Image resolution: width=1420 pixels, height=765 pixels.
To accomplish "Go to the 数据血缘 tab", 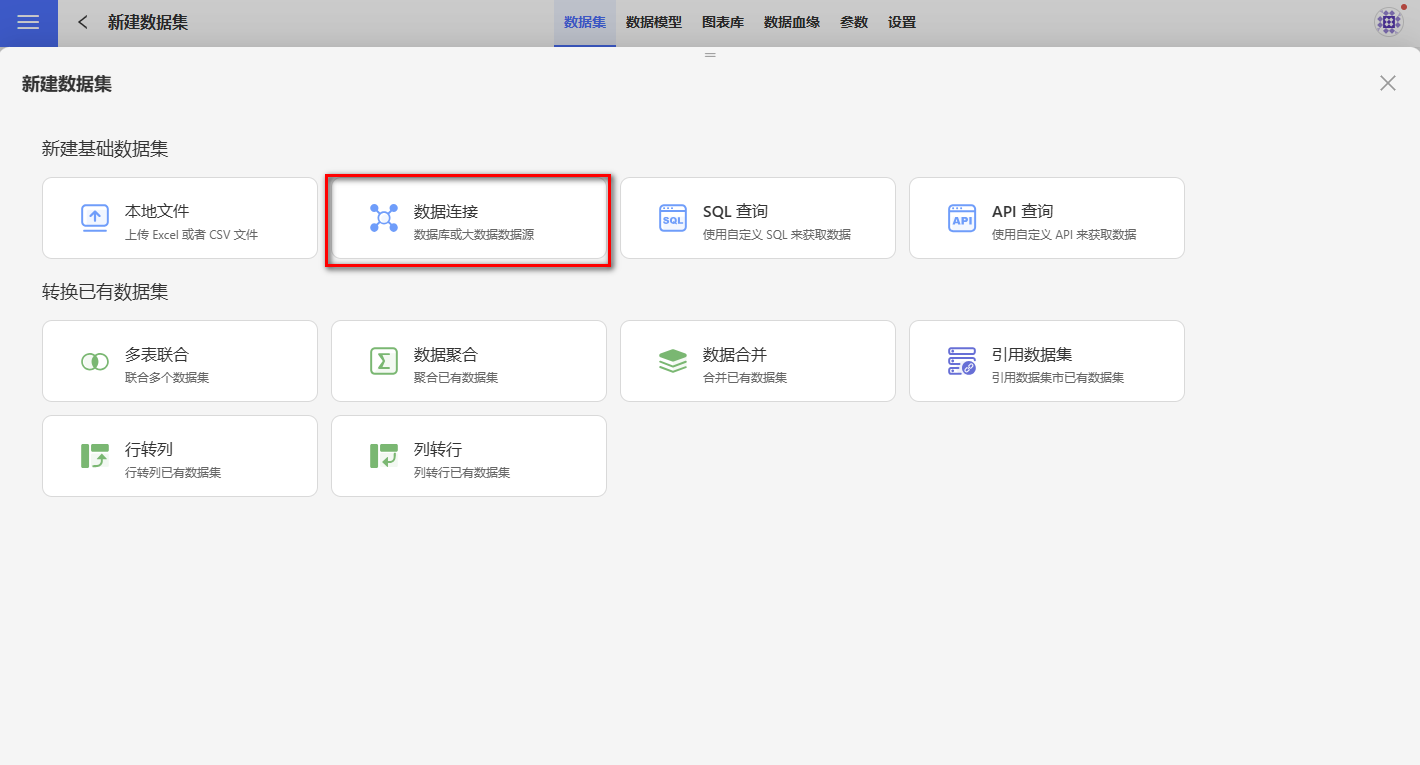I will [x=792, y=22].
